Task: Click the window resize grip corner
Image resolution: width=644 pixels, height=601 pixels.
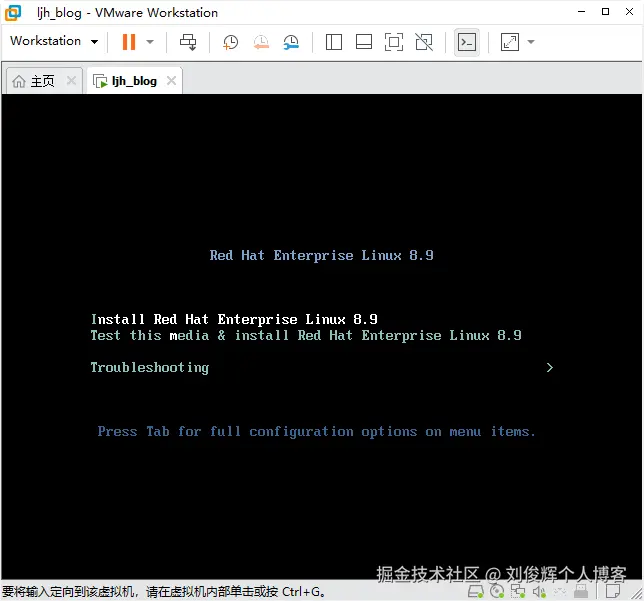Action: point(637,594)
